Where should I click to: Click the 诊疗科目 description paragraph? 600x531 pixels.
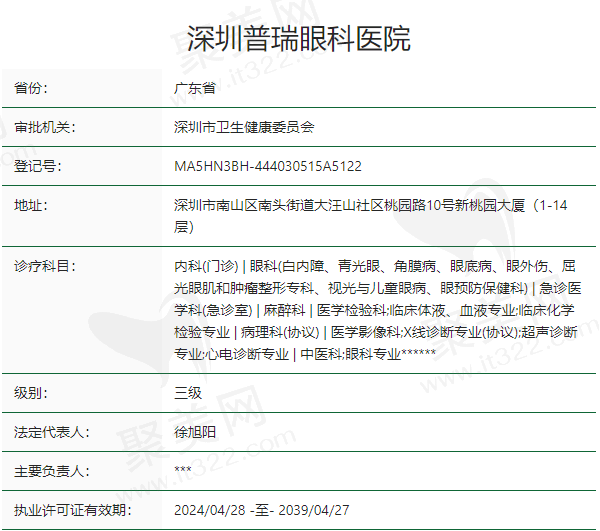point(378,310)
